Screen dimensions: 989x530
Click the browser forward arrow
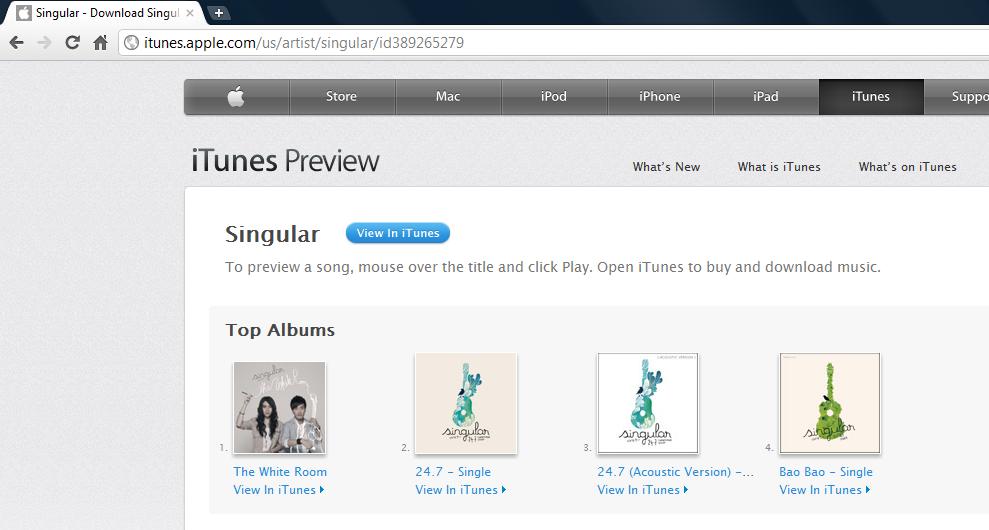[44, 43]
